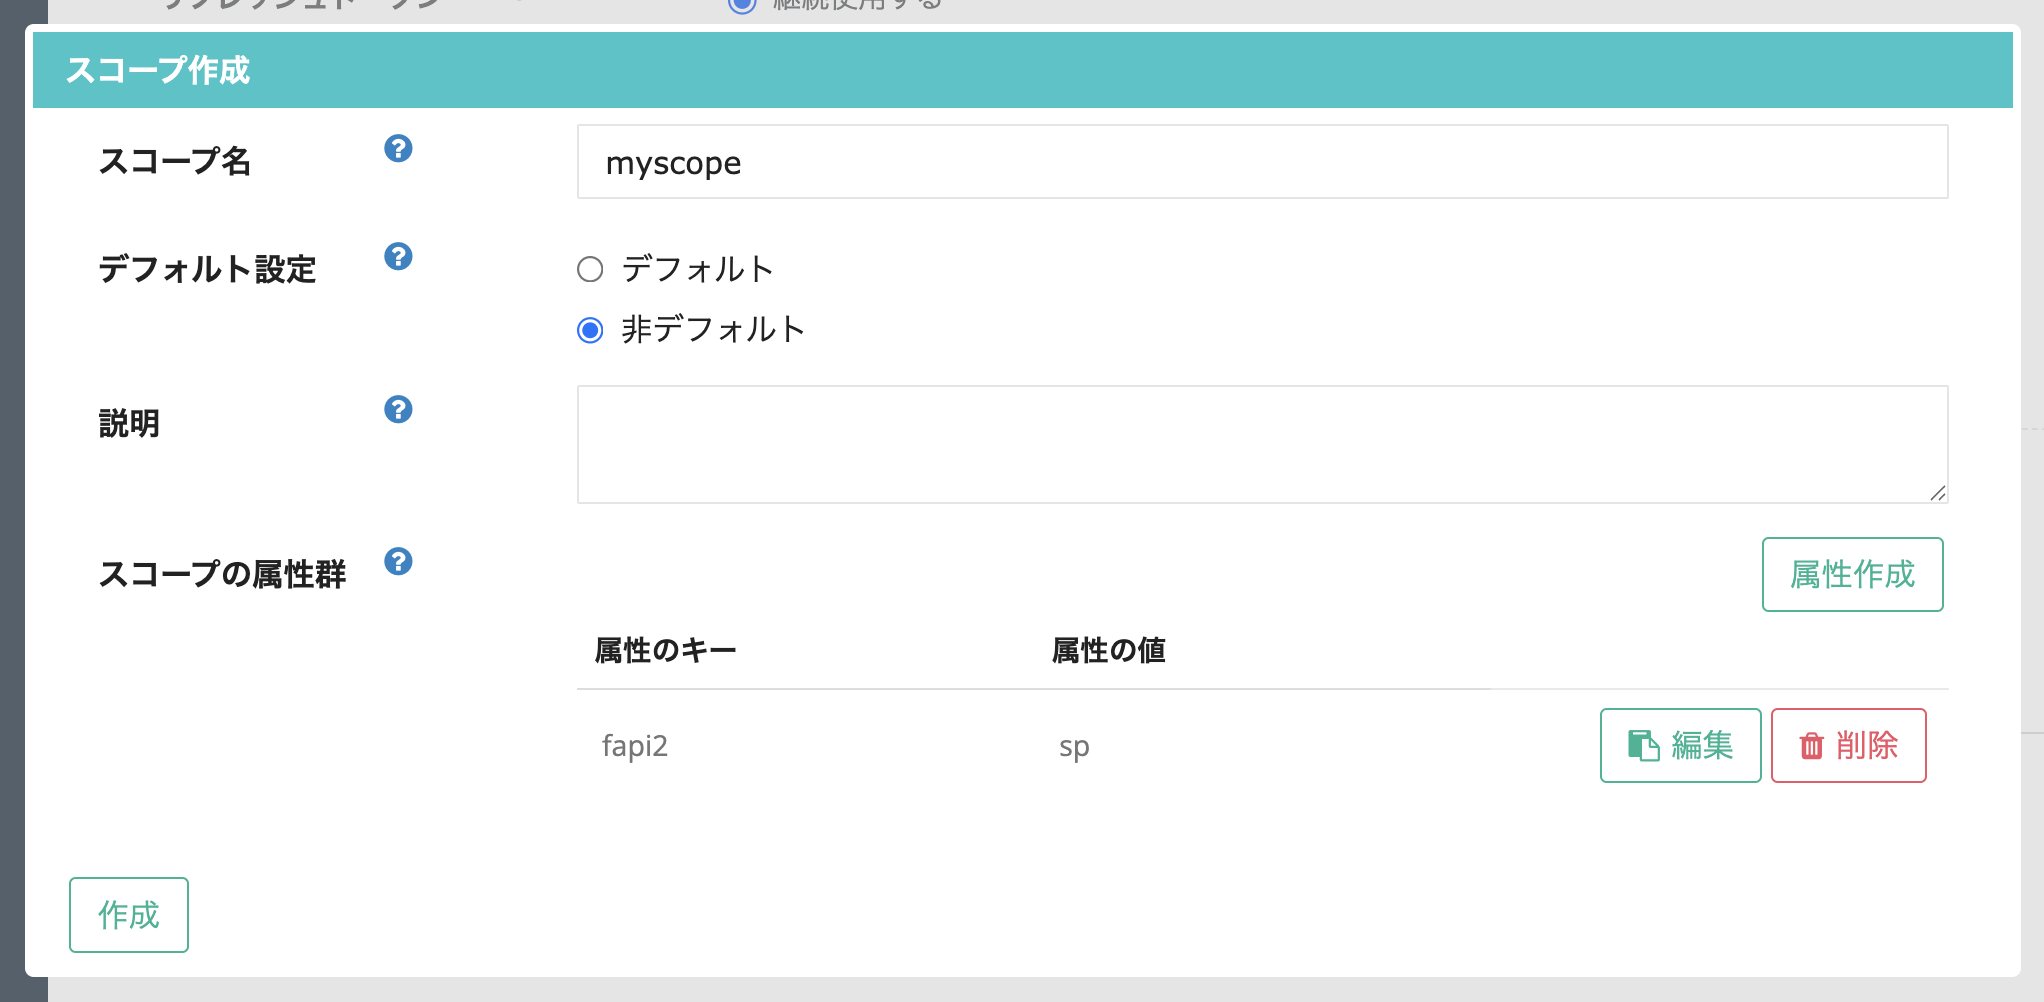Click the help icon beside 説明

(398, 410)
